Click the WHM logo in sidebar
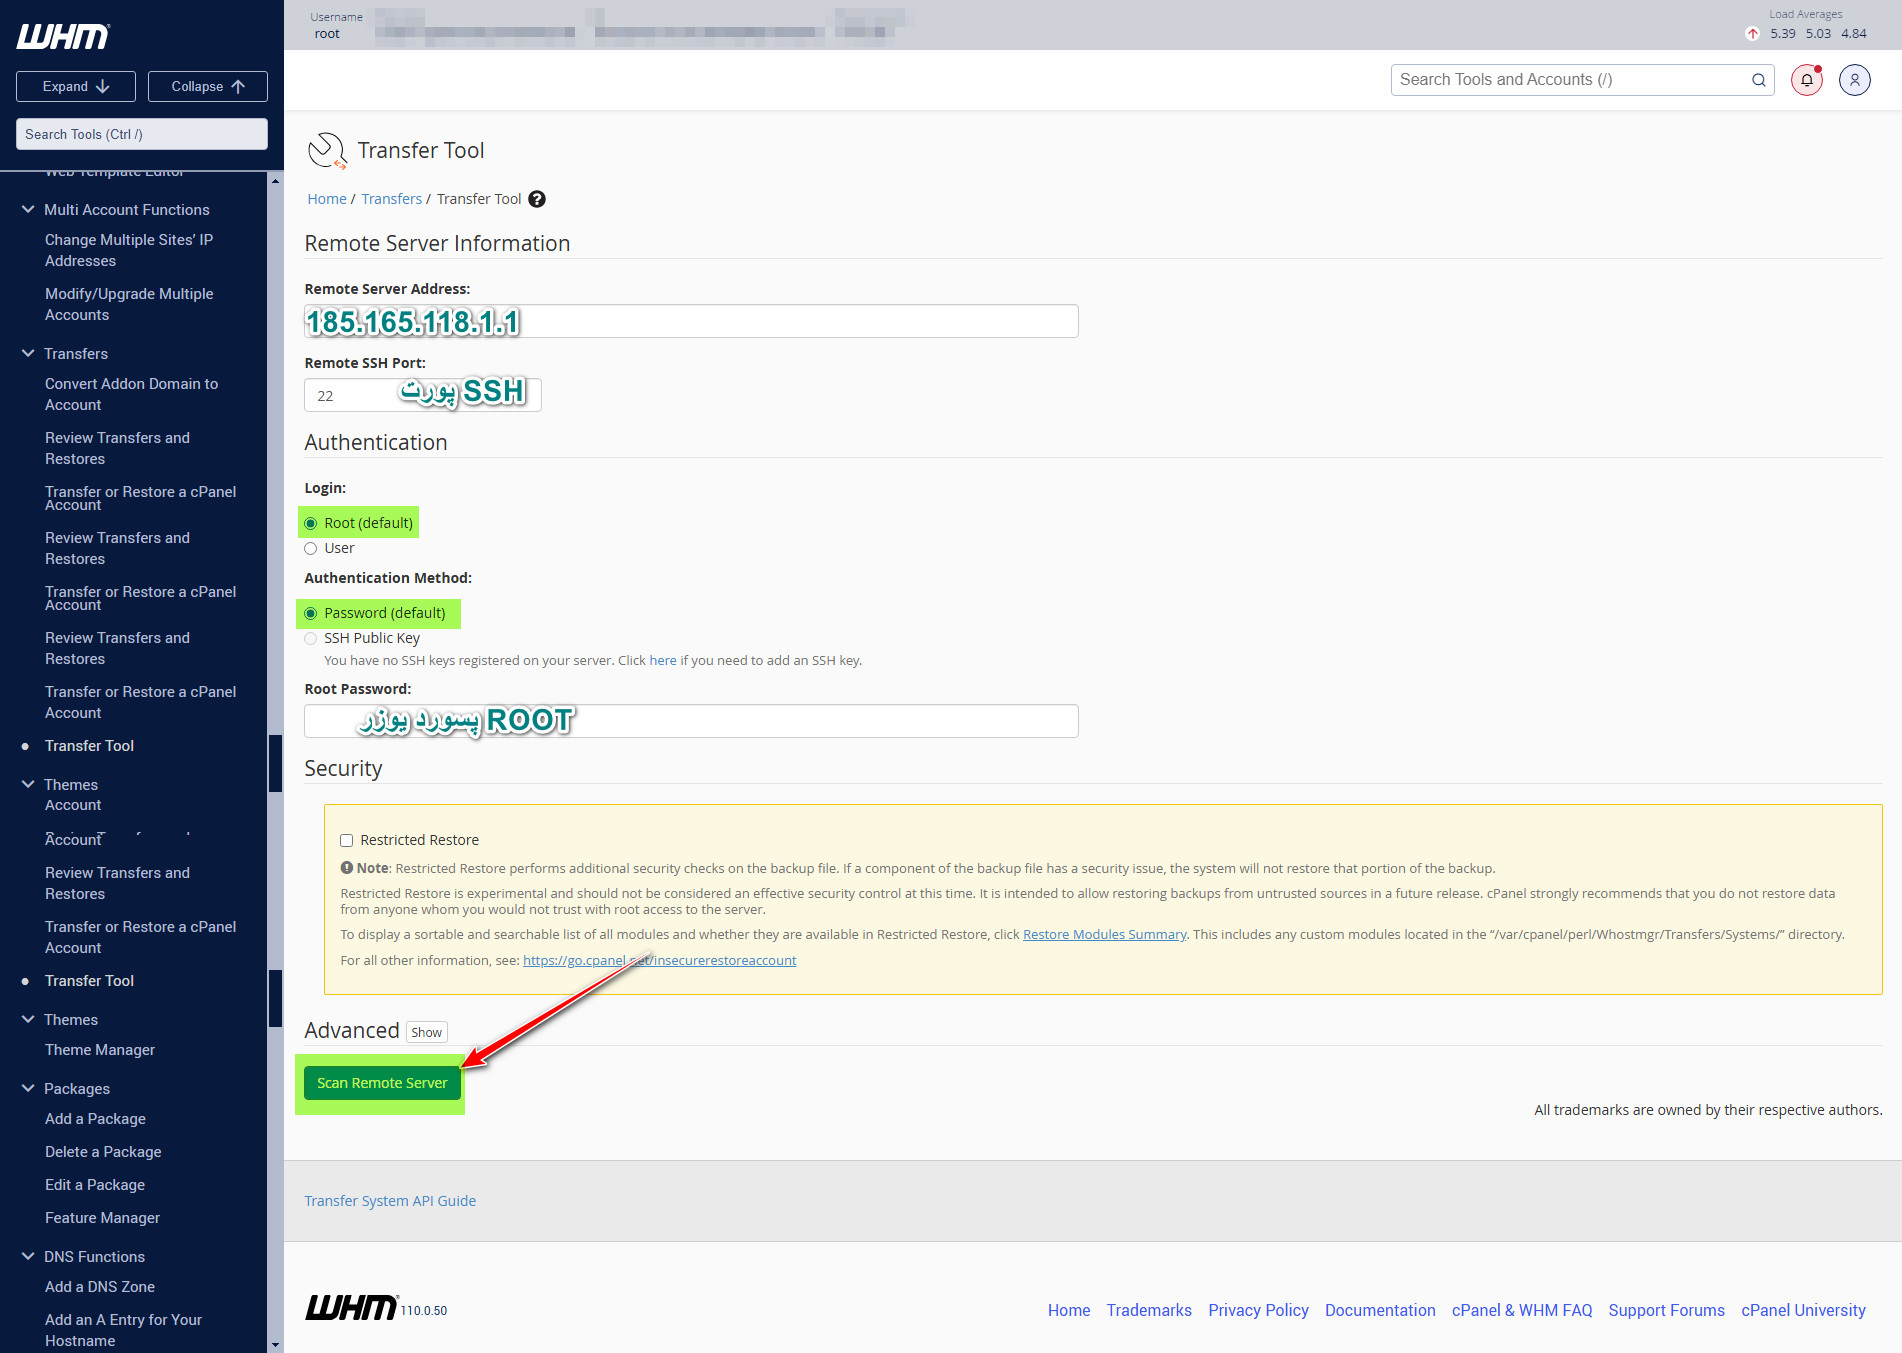Viewport: 1902px width, 1353px height. [63, 37]
